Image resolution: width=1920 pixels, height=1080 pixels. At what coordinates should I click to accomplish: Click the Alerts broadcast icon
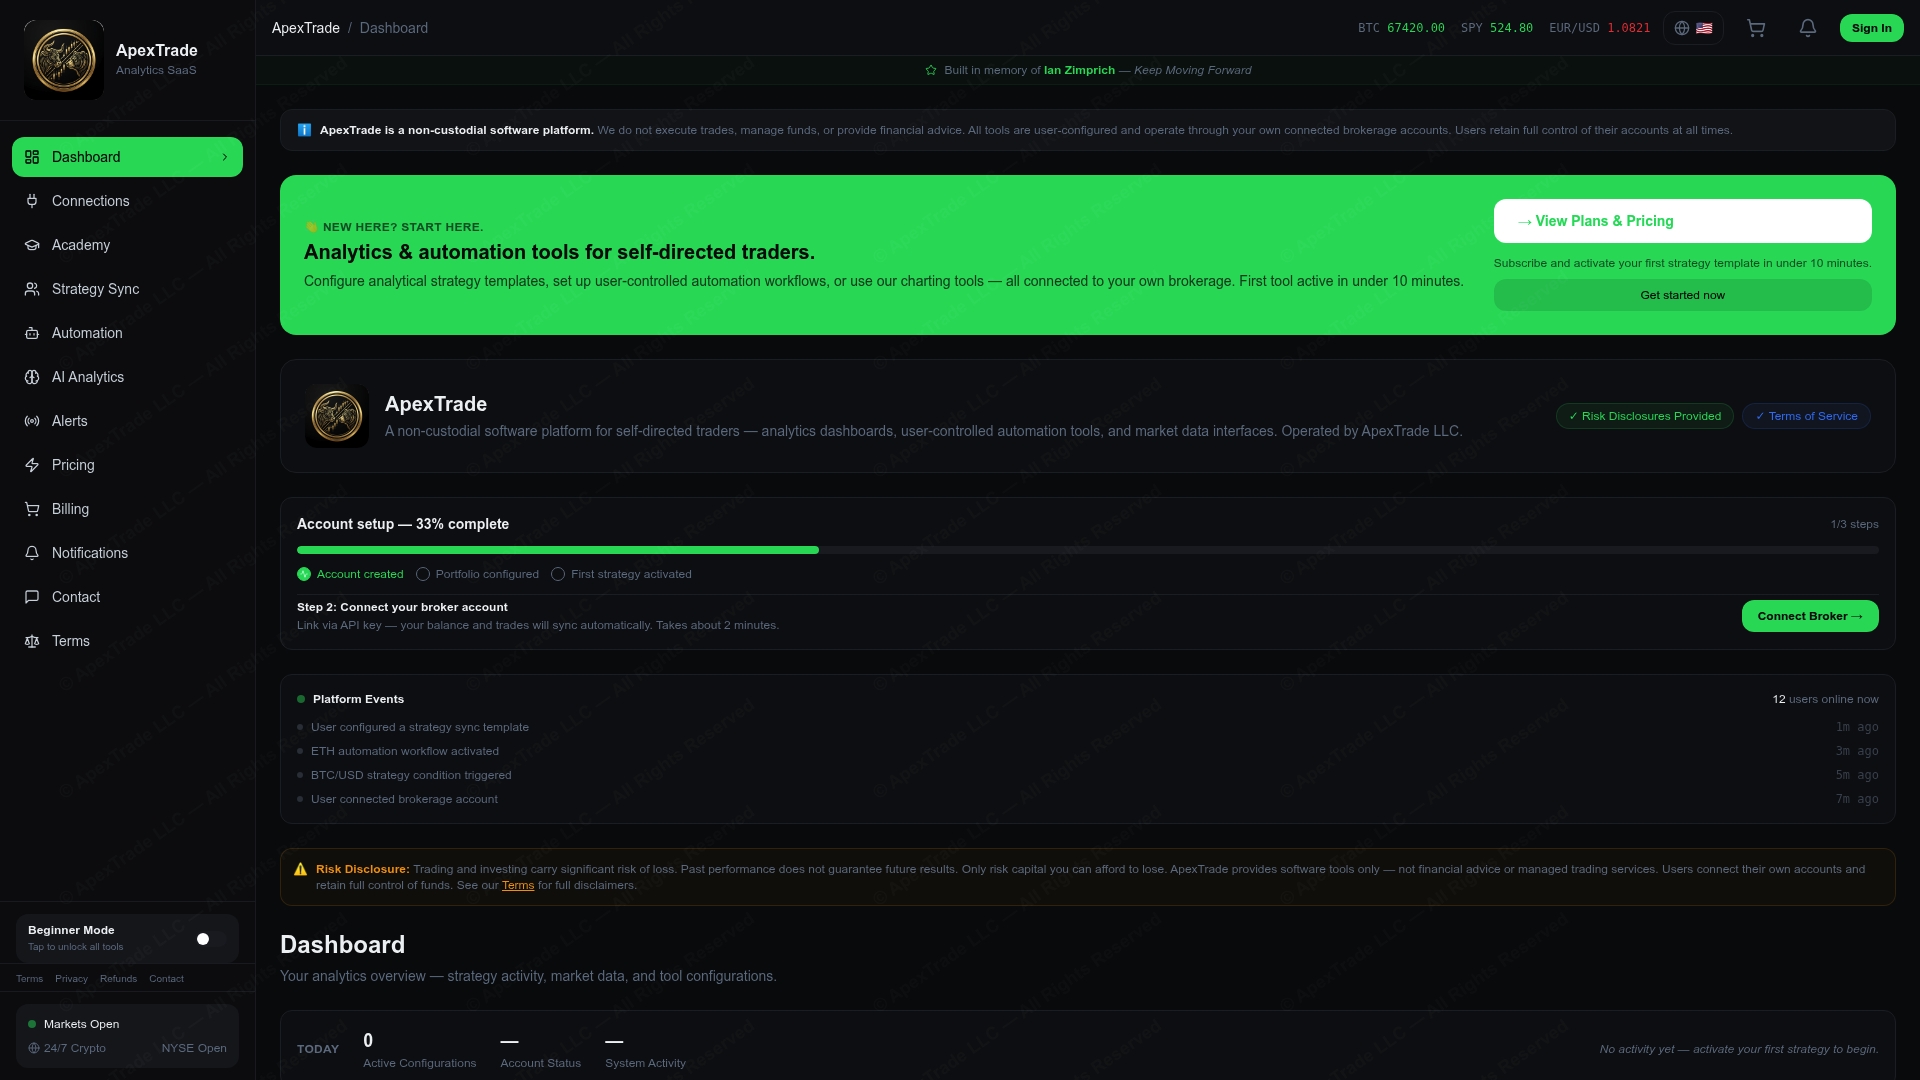[x=32, y=421]
